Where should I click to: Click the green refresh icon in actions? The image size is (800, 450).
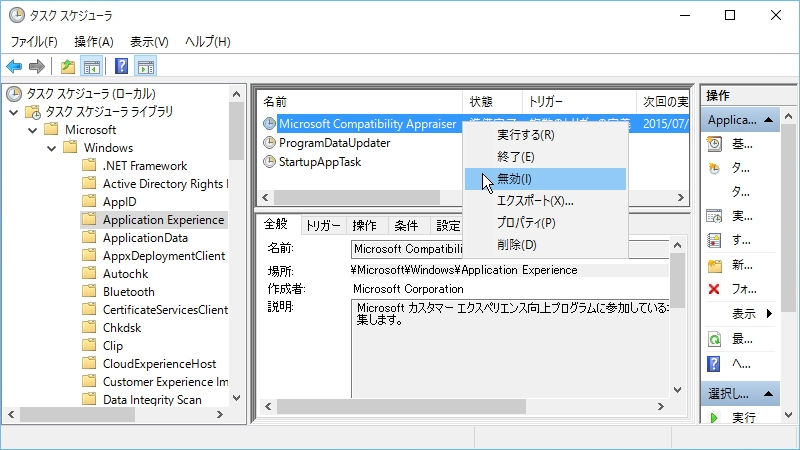pos(714,339)
